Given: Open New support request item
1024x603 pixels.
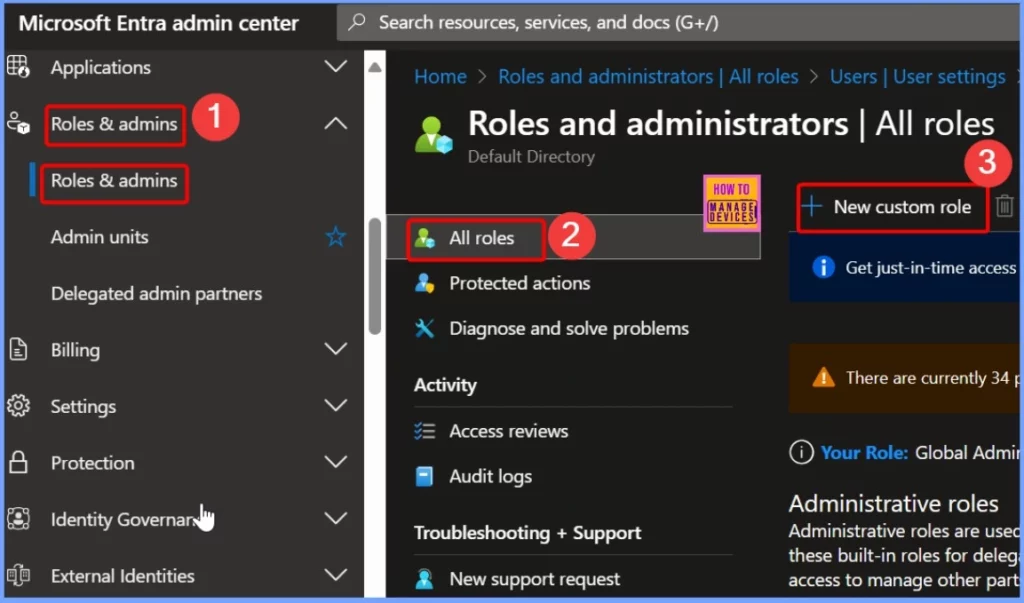Looking at the screenshot, I should tap(534, 579).
